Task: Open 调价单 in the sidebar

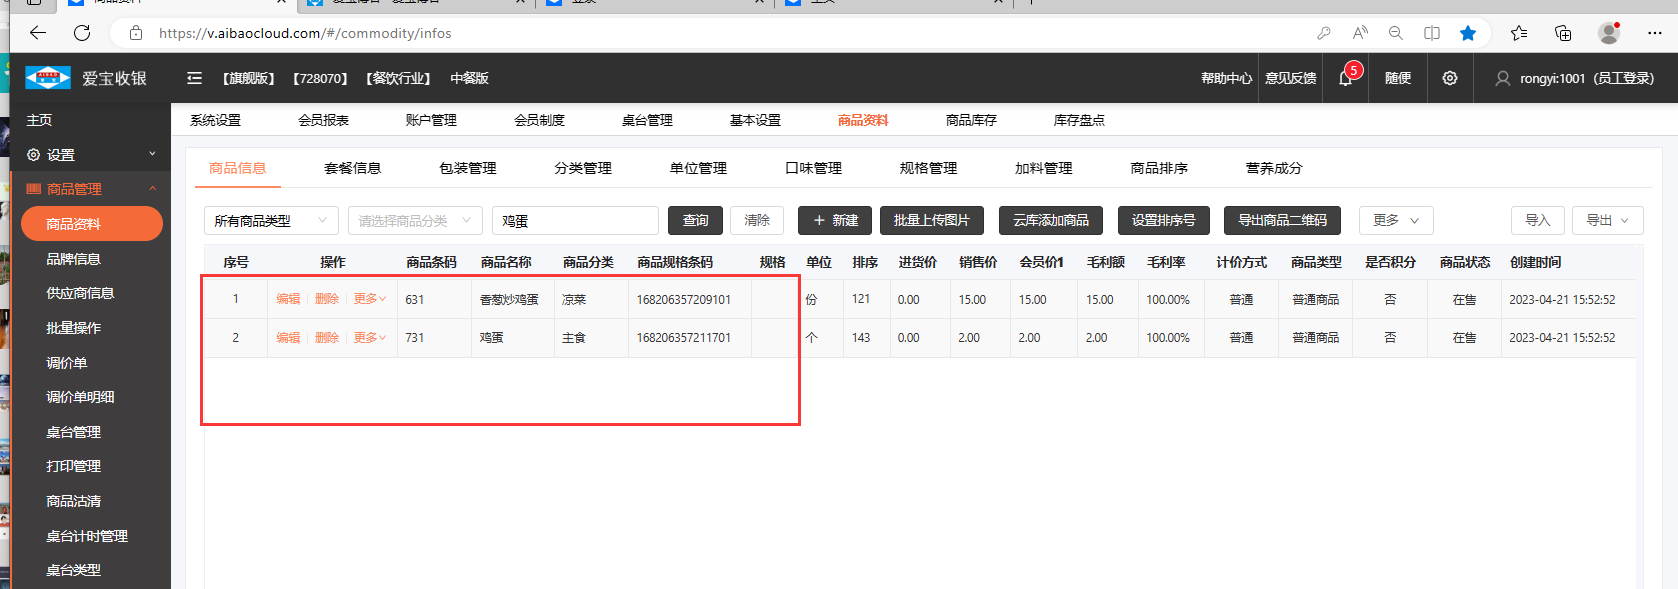Action: pyautogui.click(x=66, y=363)
